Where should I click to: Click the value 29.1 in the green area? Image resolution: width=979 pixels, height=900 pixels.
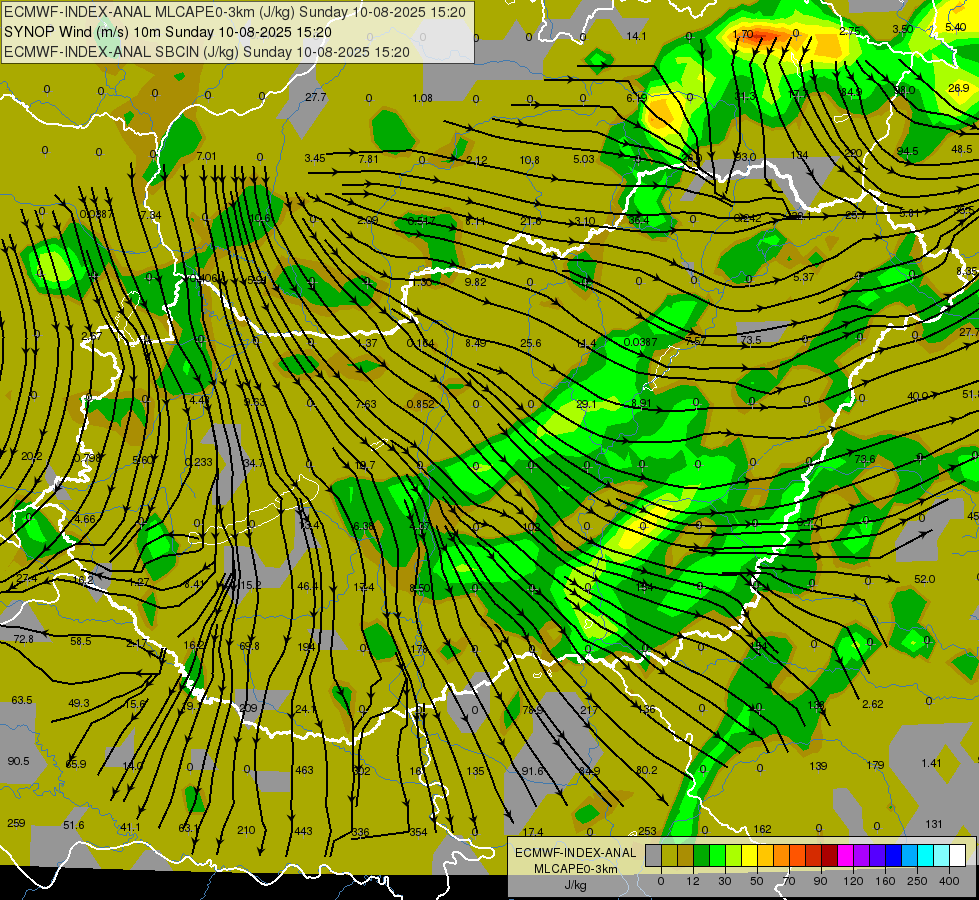pos(586,405)
